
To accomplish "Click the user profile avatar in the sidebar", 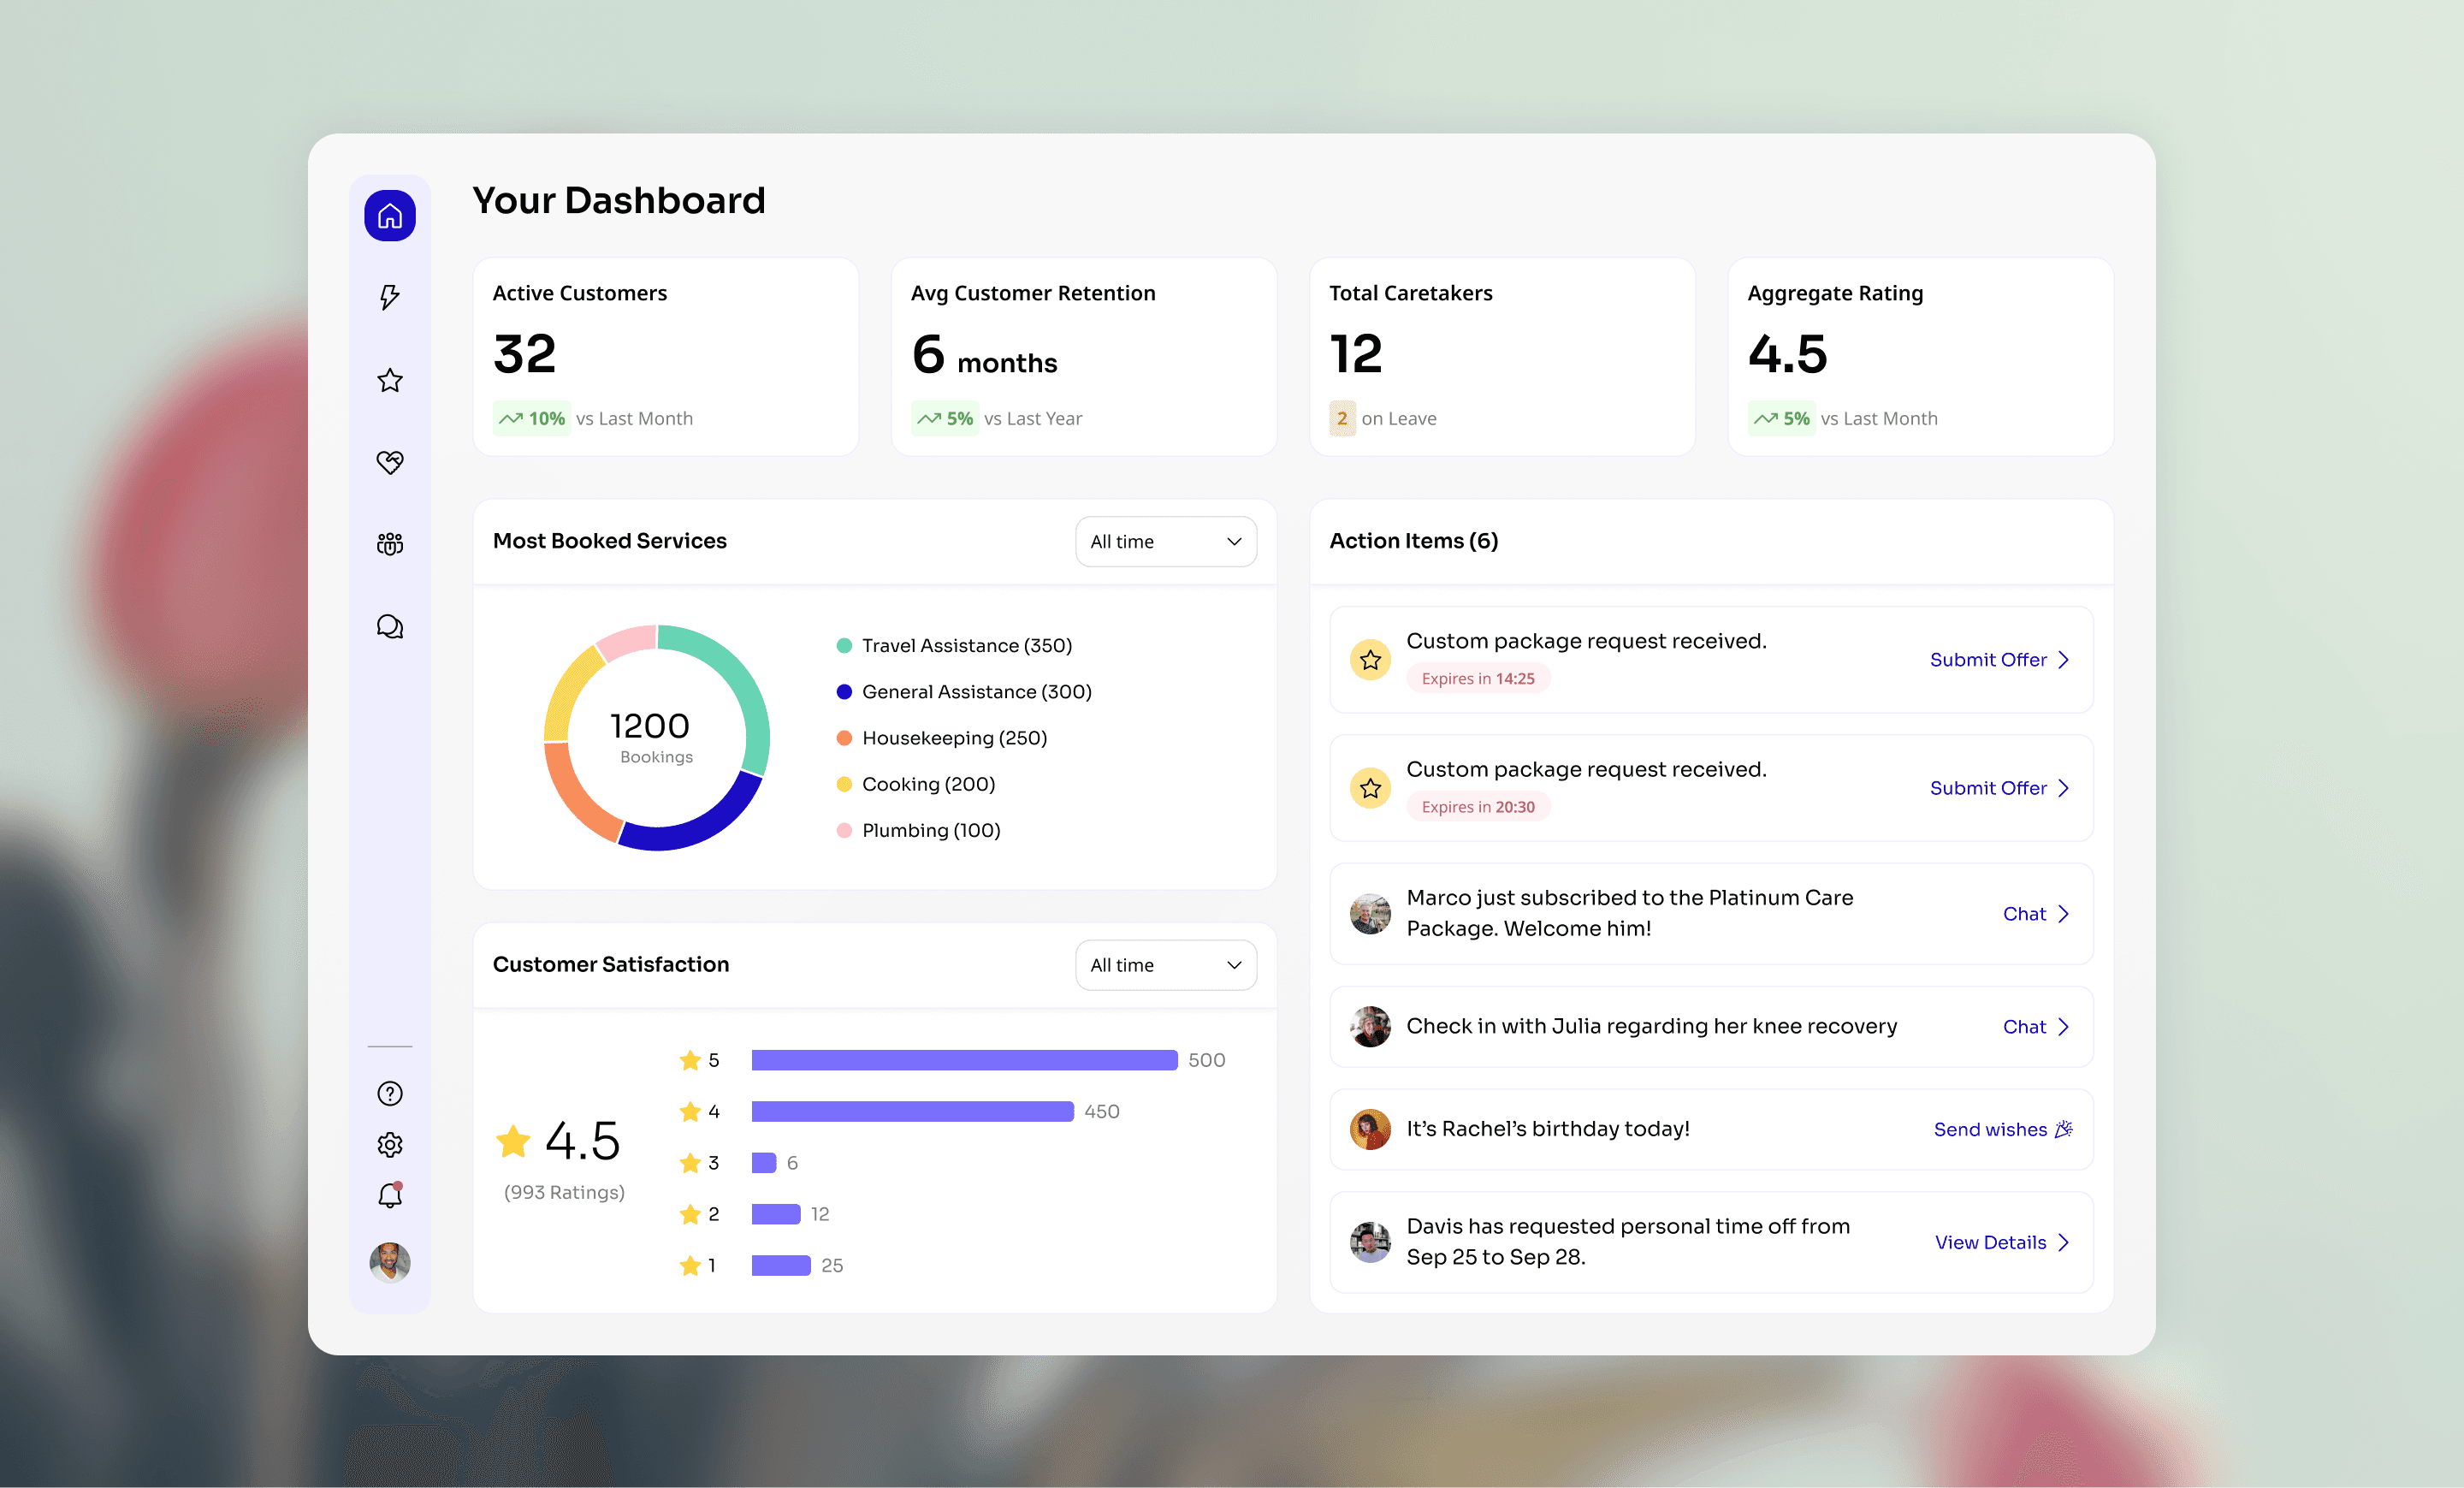I will [x=390, y=1262].
